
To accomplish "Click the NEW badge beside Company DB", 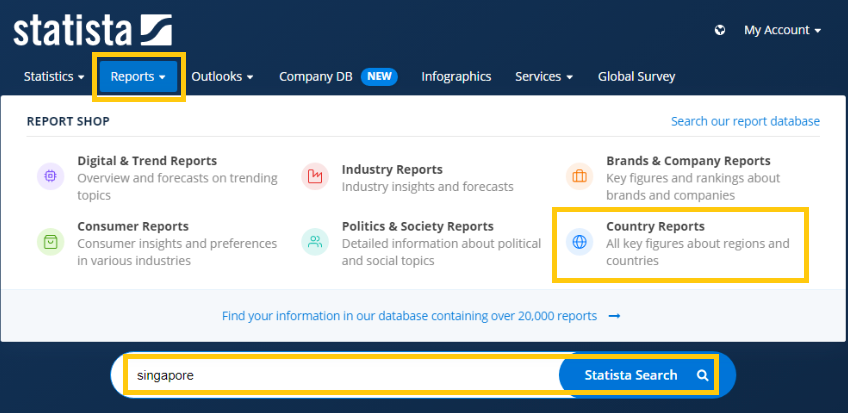I will pos(379,77).
